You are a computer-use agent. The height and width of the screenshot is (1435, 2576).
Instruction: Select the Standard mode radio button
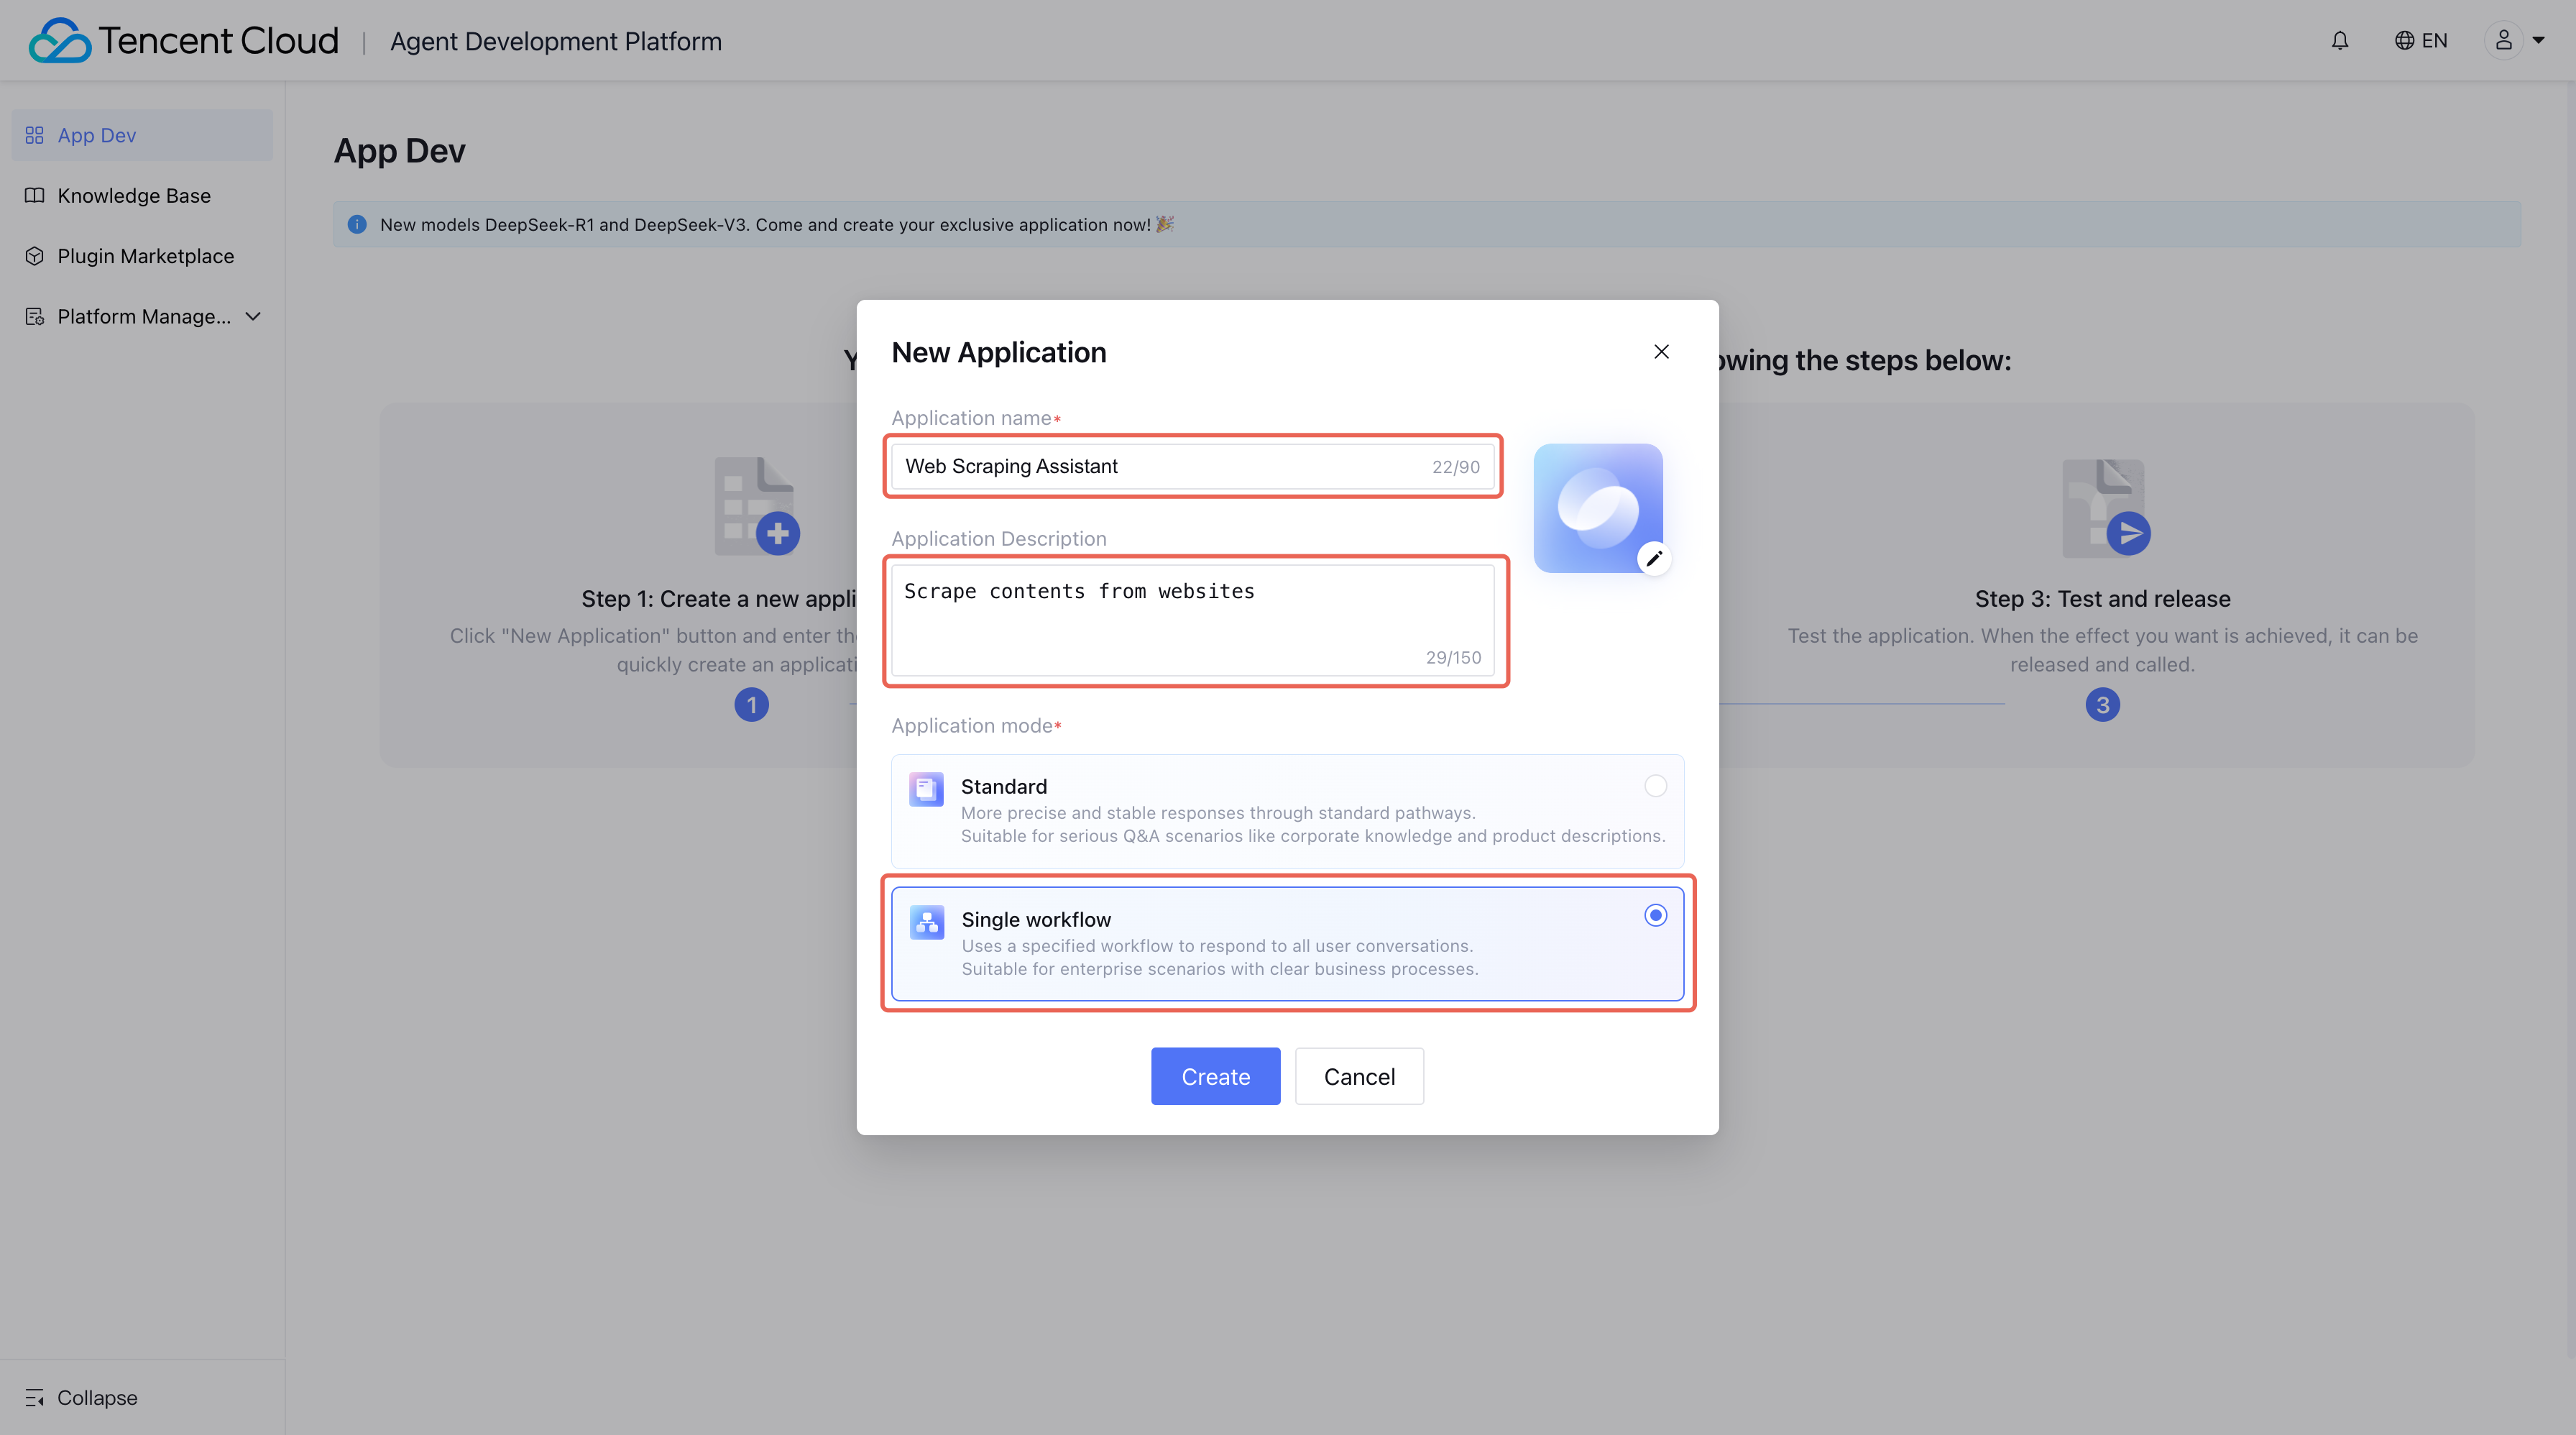pyautogui.click(x=1655, y=786)
